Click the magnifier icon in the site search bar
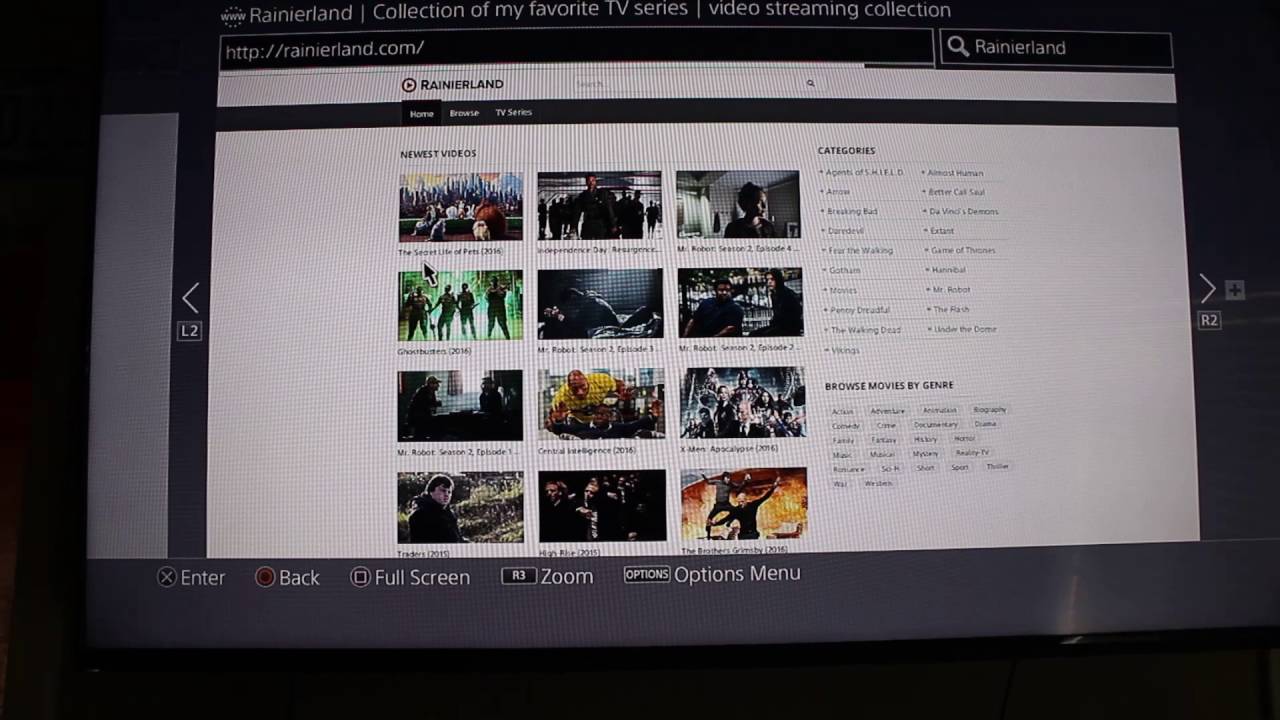Image resolution: width=1280 pixels, height=720 pixels. tap(810, 84)
